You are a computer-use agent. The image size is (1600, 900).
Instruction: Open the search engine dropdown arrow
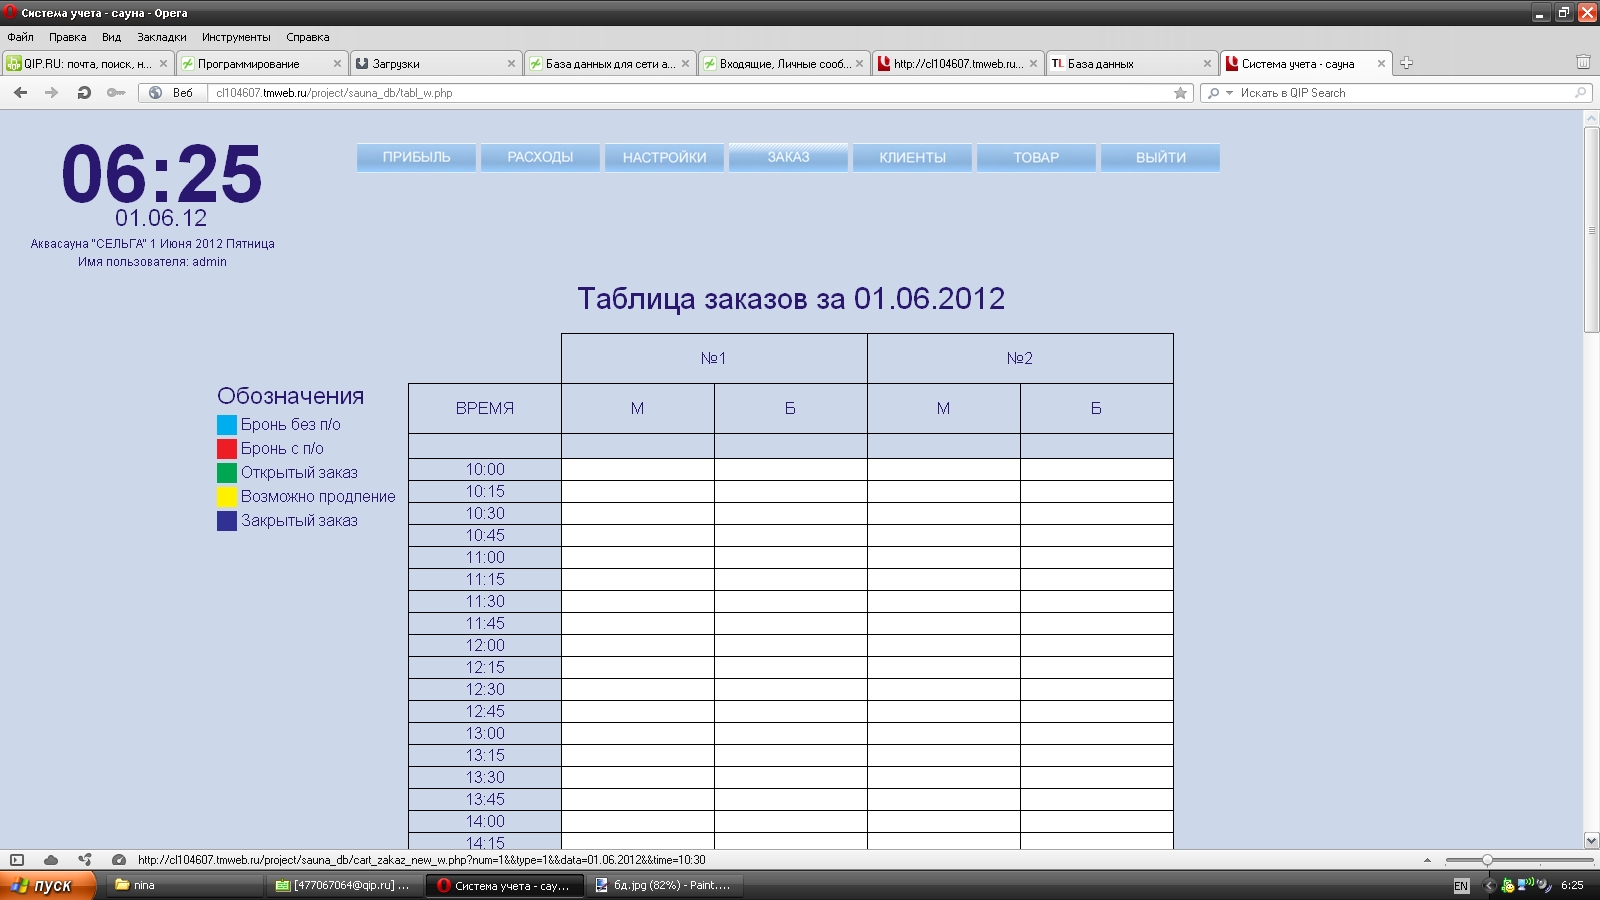(1229, 93)
